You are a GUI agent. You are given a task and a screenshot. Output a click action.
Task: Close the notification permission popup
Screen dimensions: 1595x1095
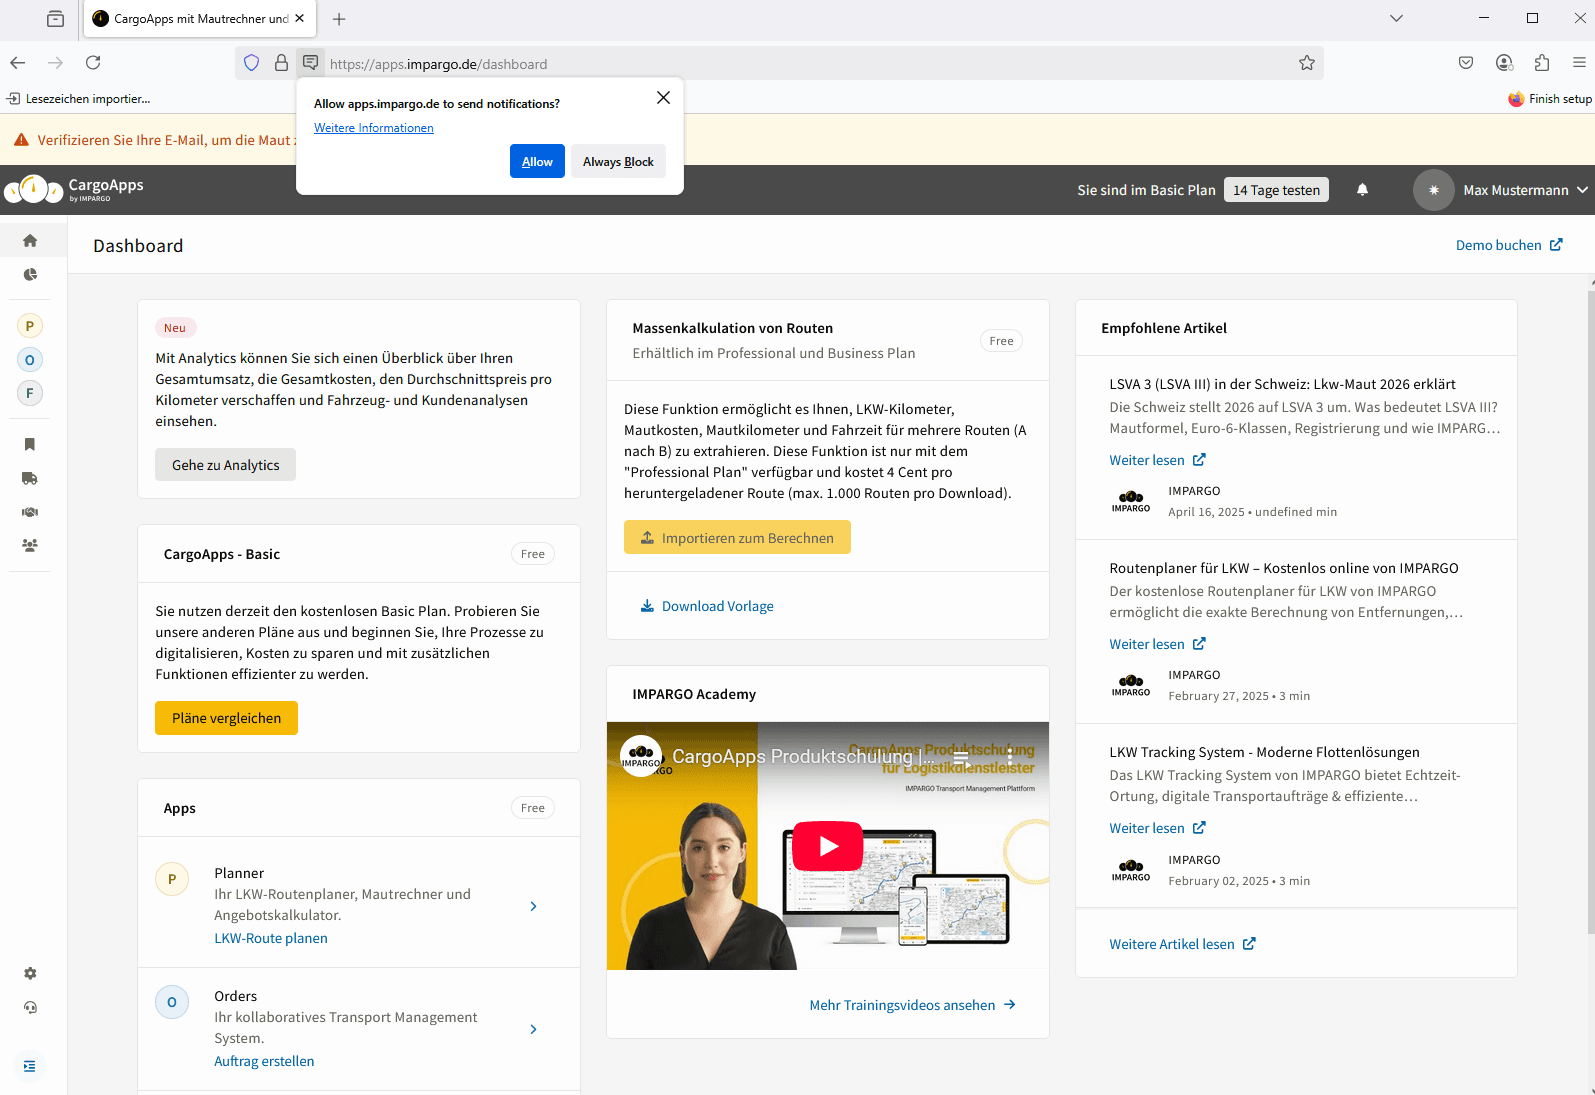click(x=663, y=98)
